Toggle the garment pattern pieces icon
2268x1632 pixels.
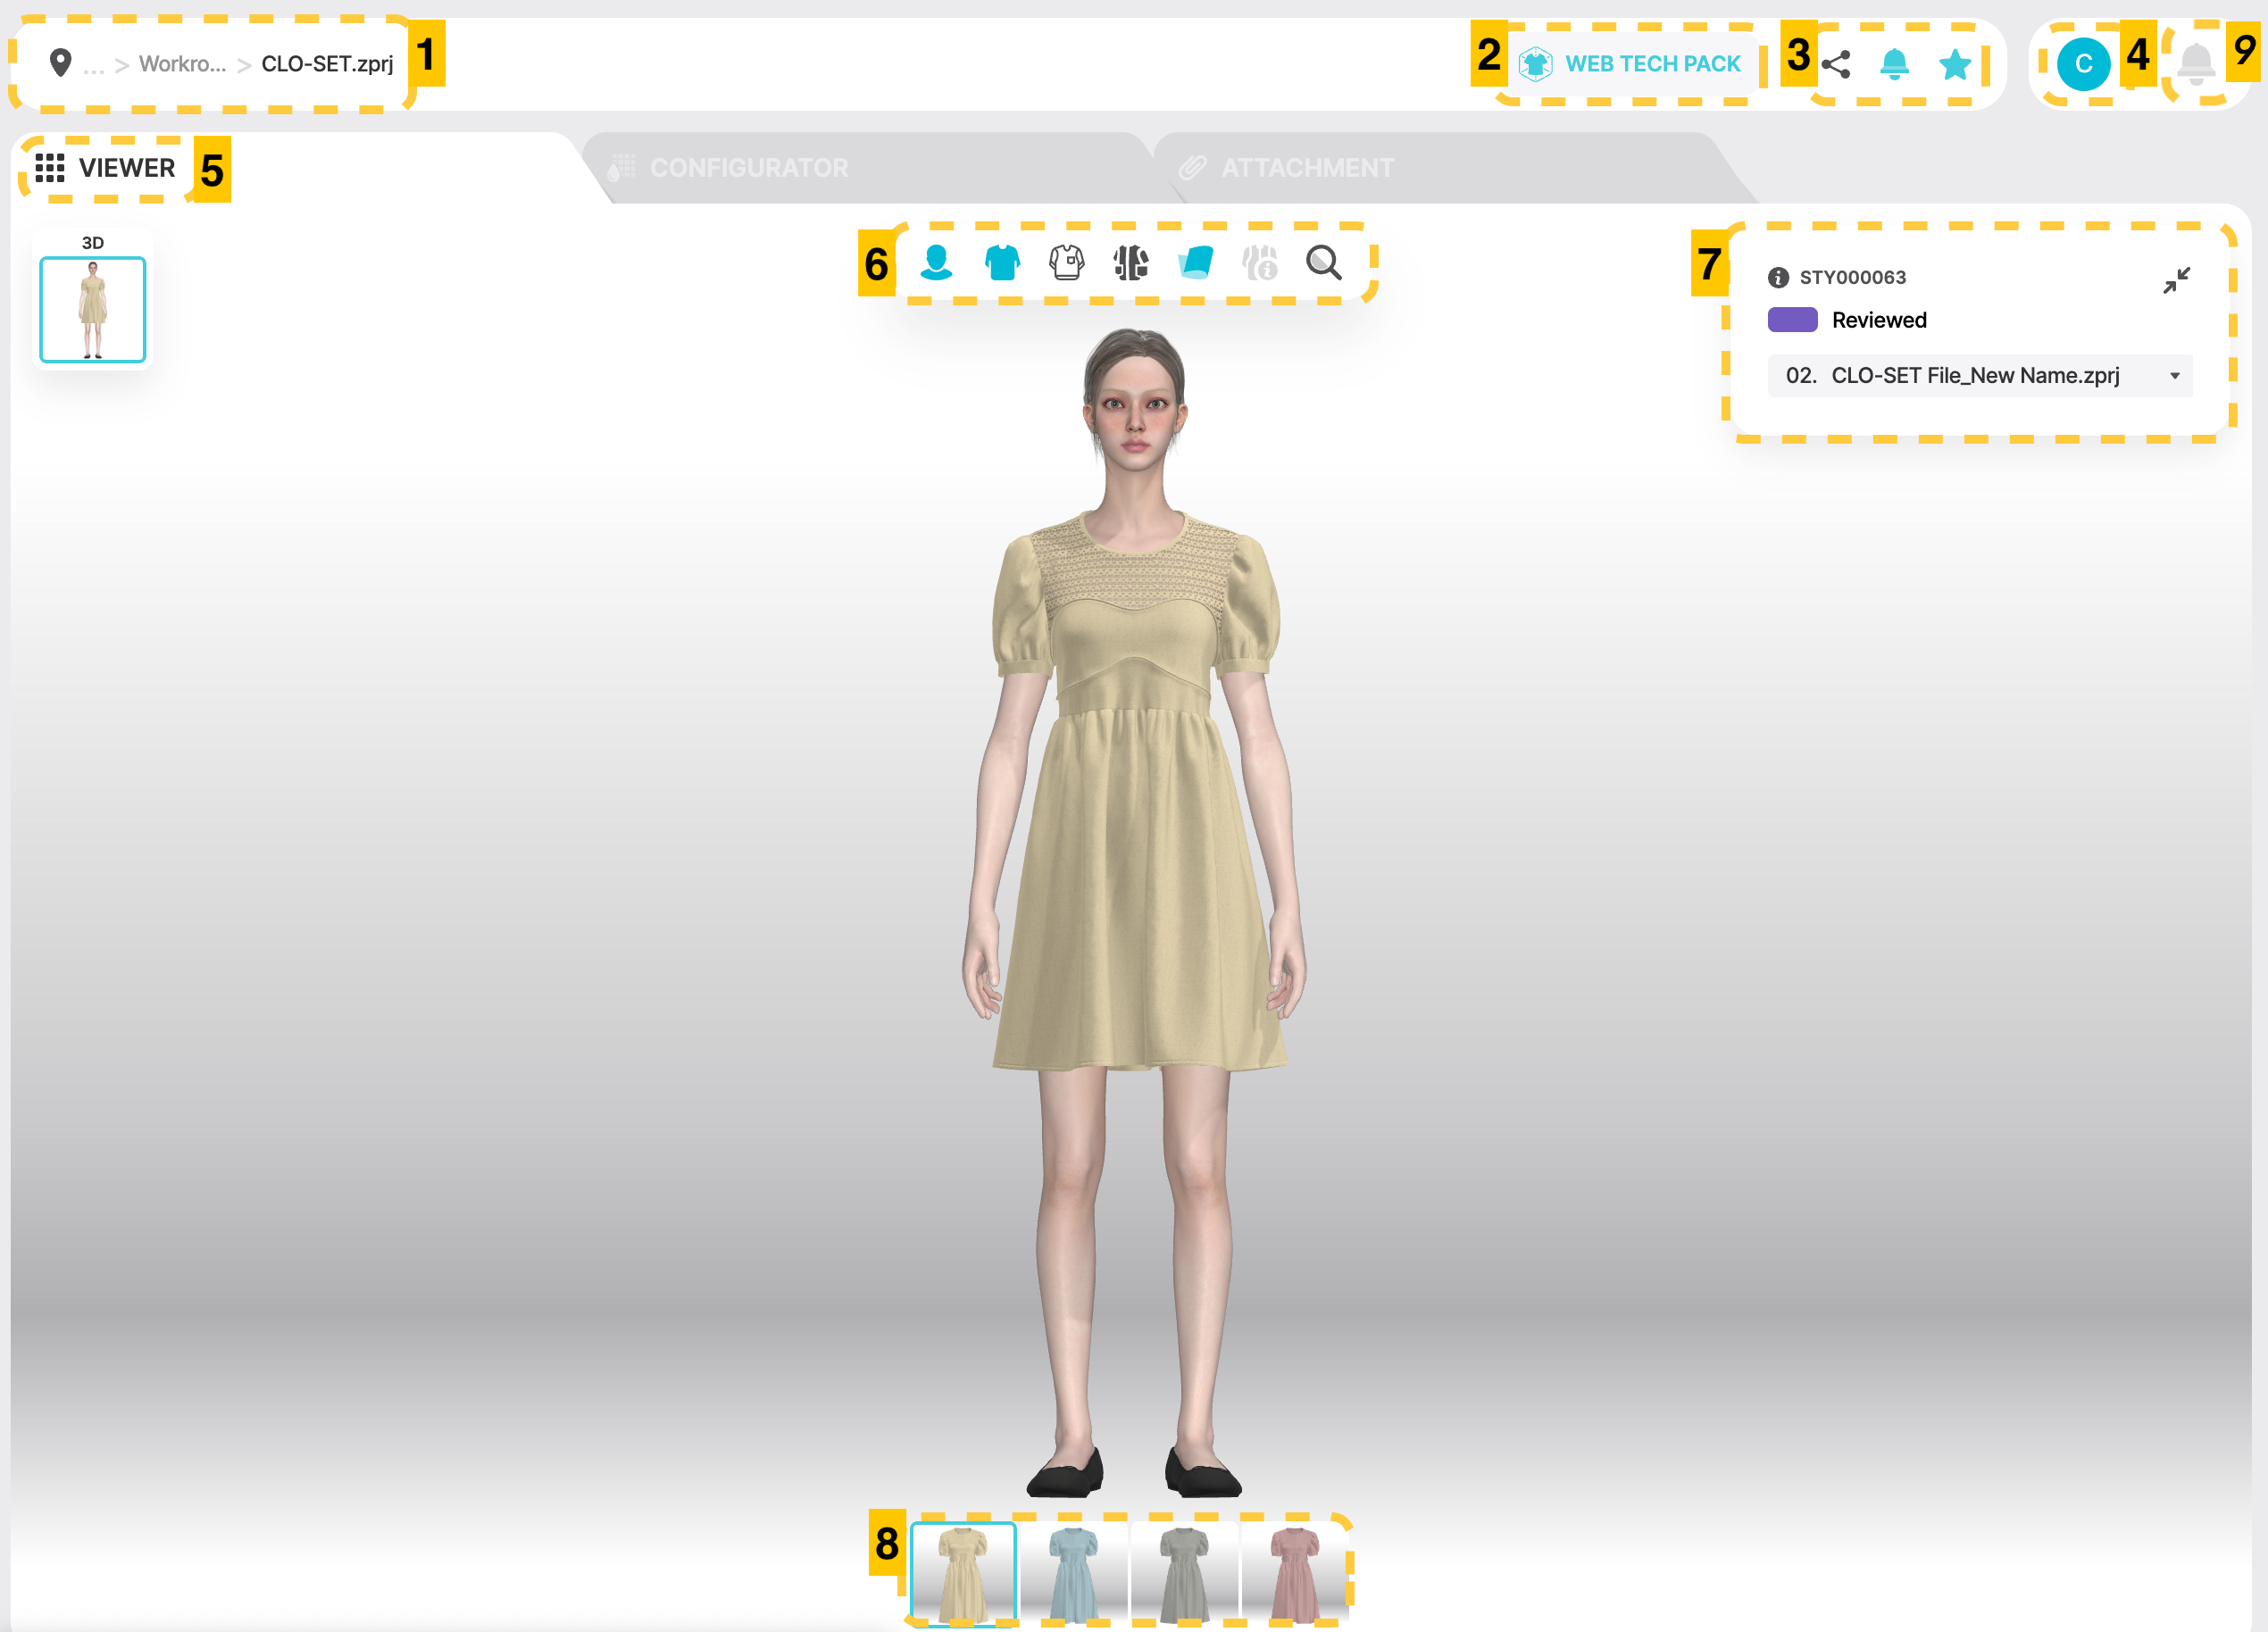tap(1130, 262)
